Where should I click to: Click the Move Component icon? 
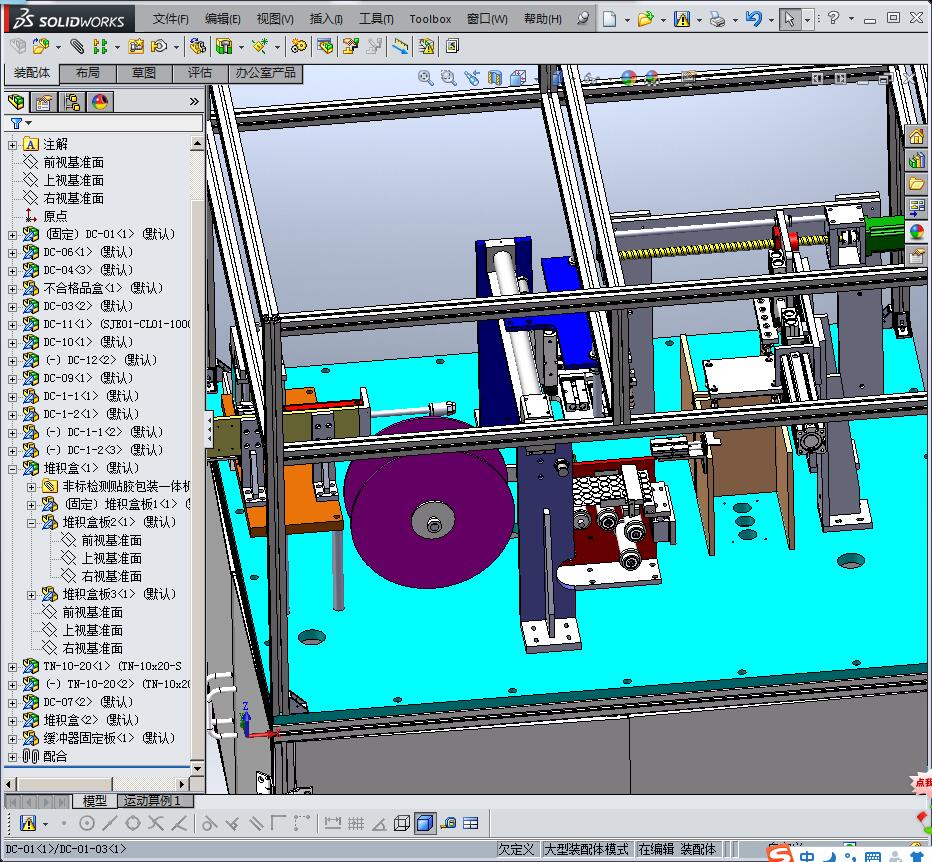click(159, 46)
